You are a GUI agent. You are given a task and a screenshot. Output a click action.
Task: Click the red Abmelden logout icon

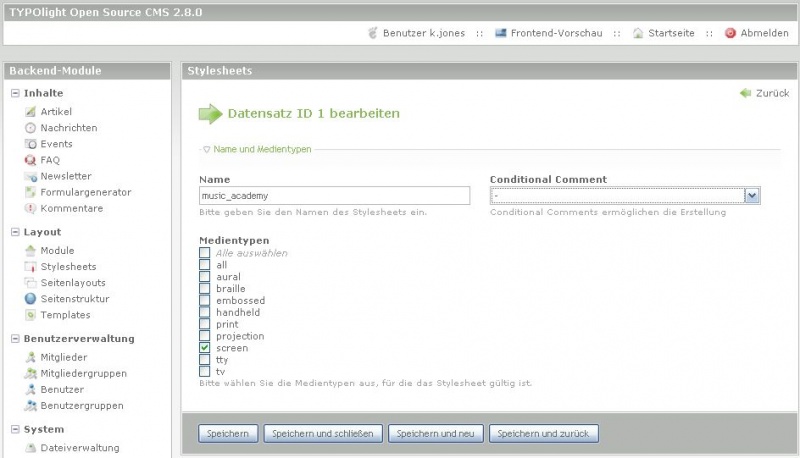(x=730, y=33)
